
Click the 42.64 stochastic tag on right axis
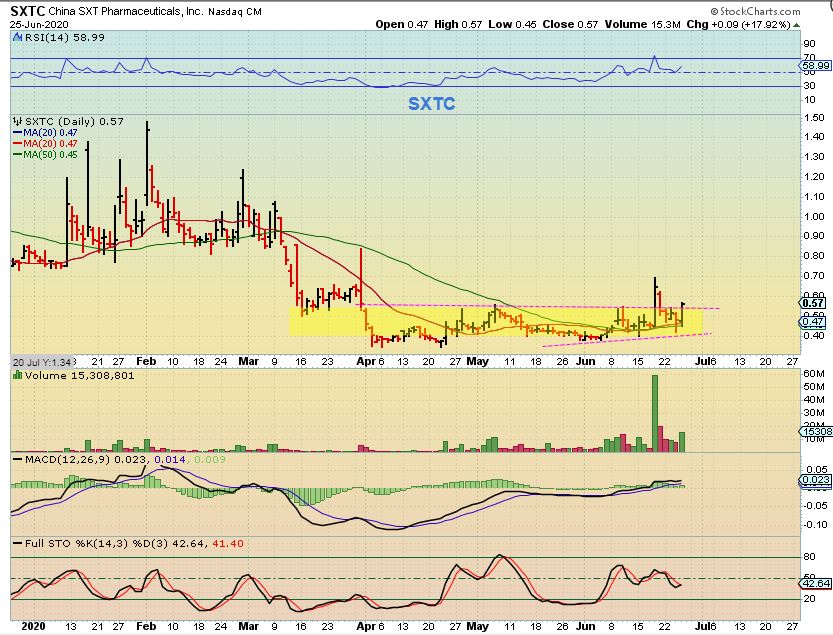(x=815, y=583)
